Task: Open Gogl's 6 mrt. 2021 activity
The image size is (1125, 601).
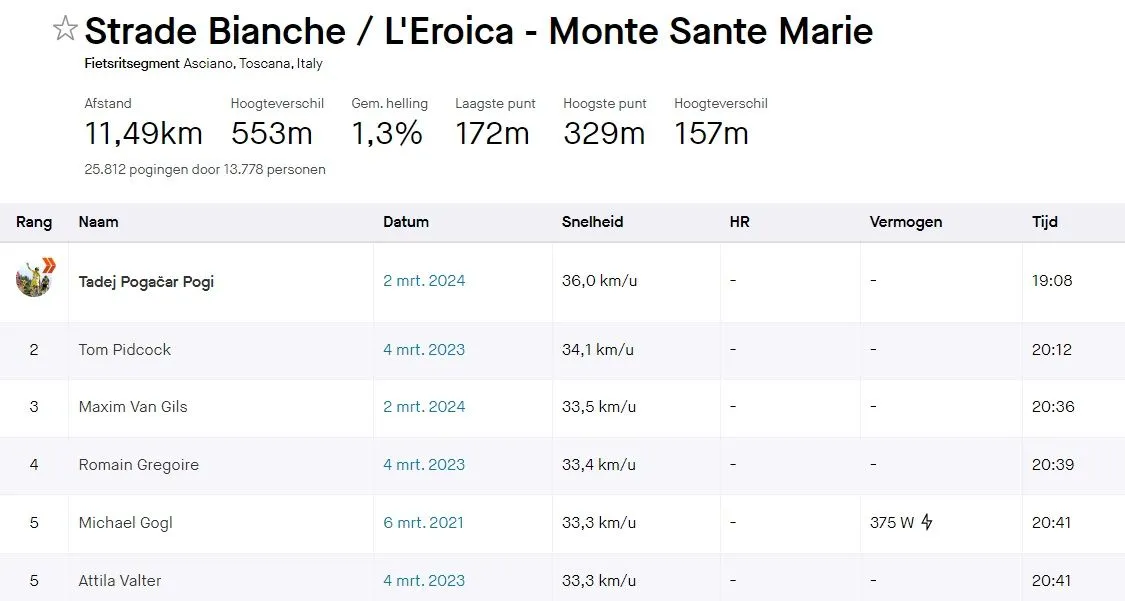Action: pyautogui.click(x=423, y=522)
